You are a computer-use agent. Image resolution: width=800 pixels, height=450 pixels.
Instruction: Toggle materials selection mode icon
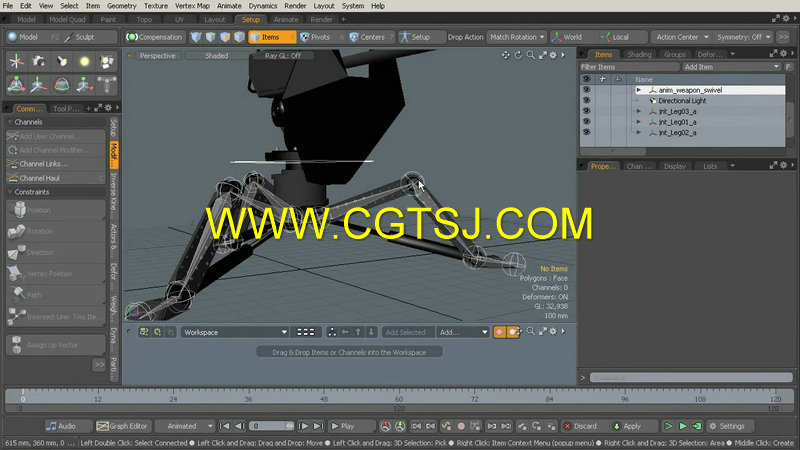click(x=239, y=37)
